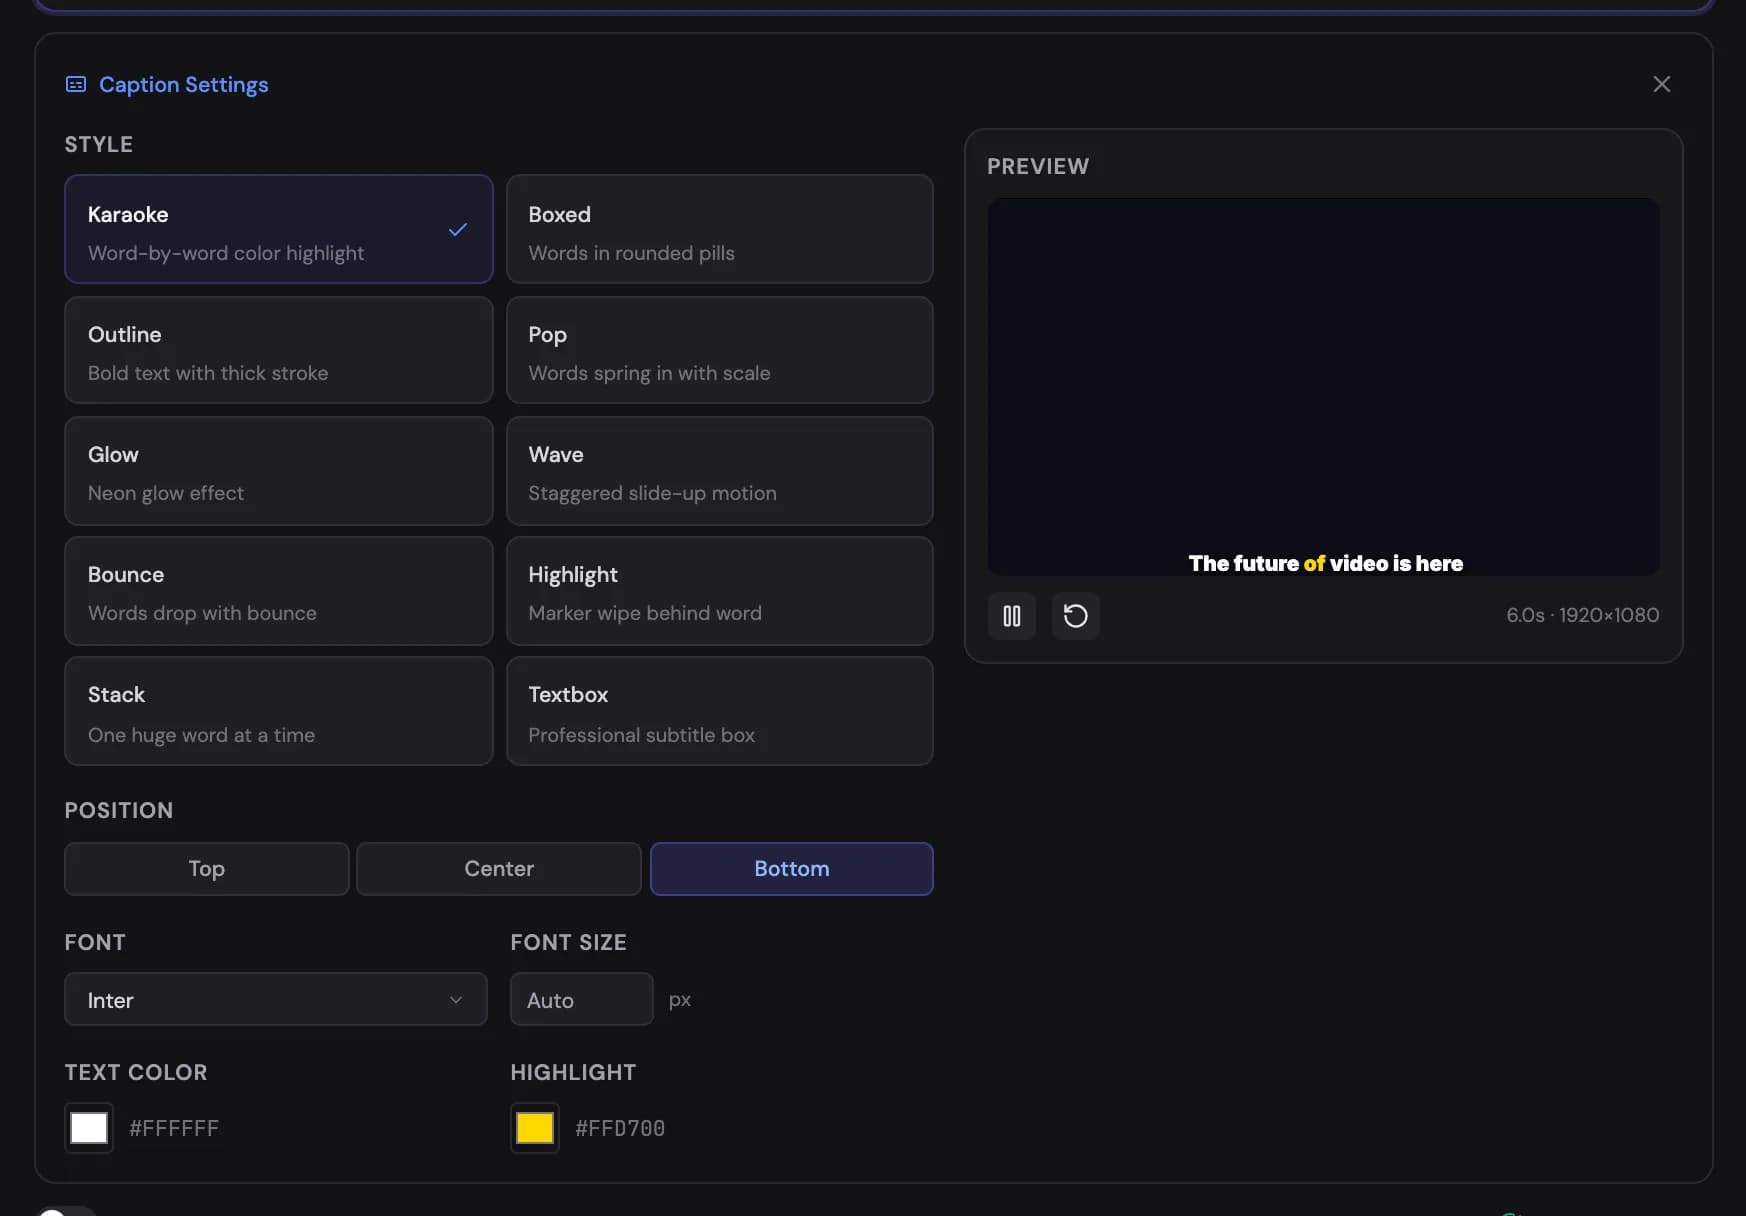Click the Caption Settings header icon
Screen dimensions: 1746x1216
(76, 84)
